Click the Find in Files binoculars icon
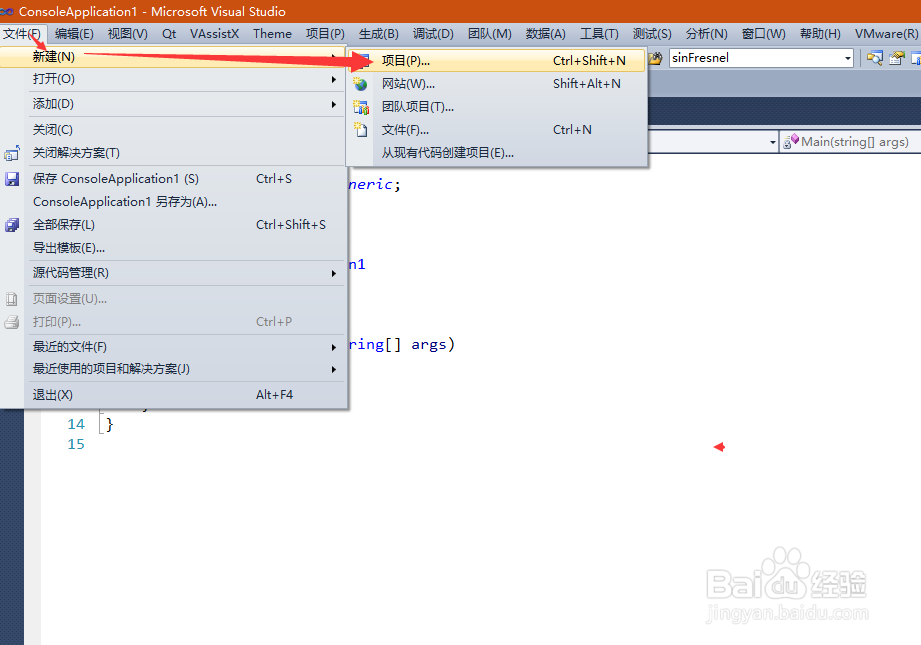Image resolution: width=921 pixels, height=645 pixels. click(x=655, y=58)
